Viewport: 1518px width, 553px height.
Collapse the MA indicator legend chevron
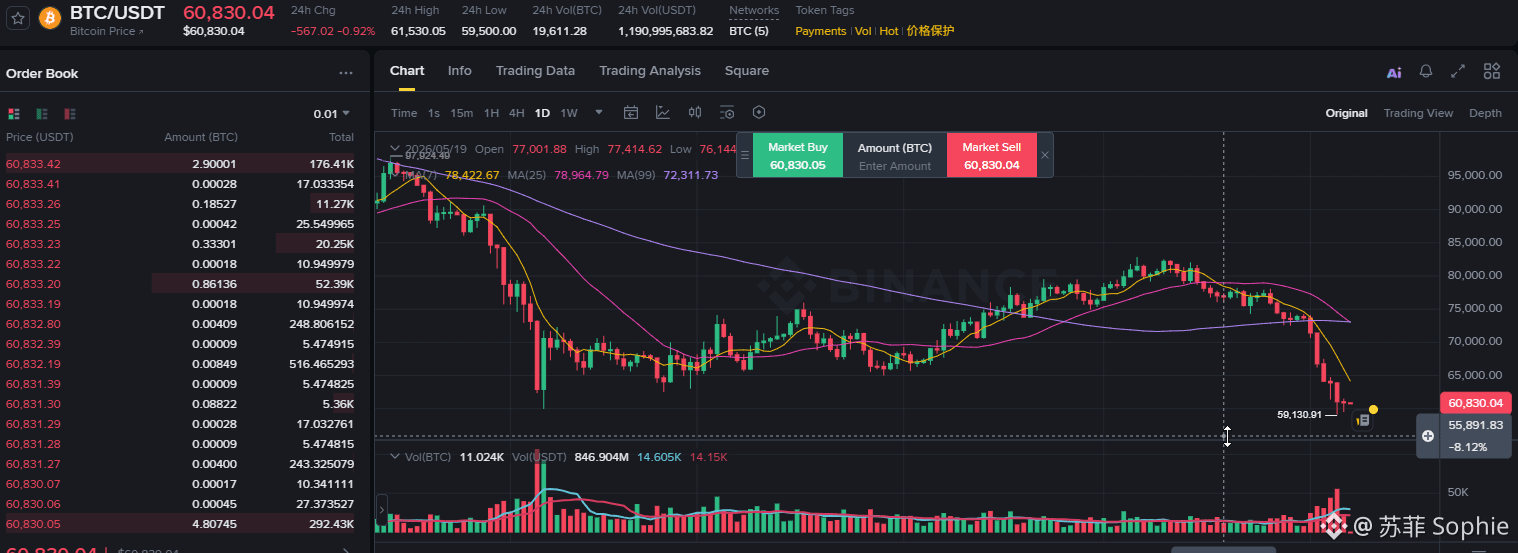point(395,175)
